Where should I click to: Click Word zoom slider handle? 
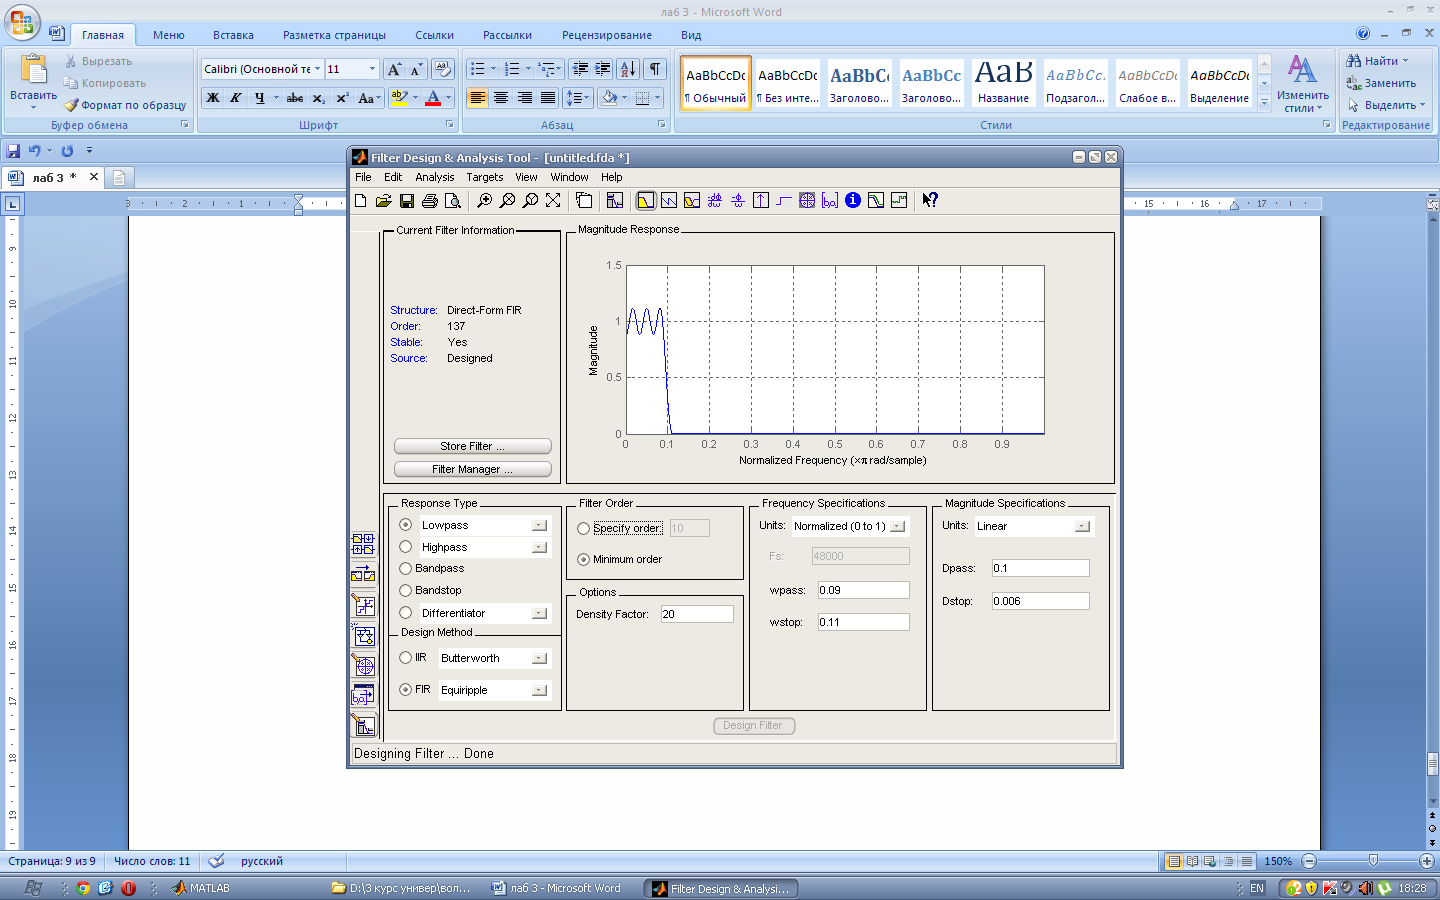click(1373, 861)
